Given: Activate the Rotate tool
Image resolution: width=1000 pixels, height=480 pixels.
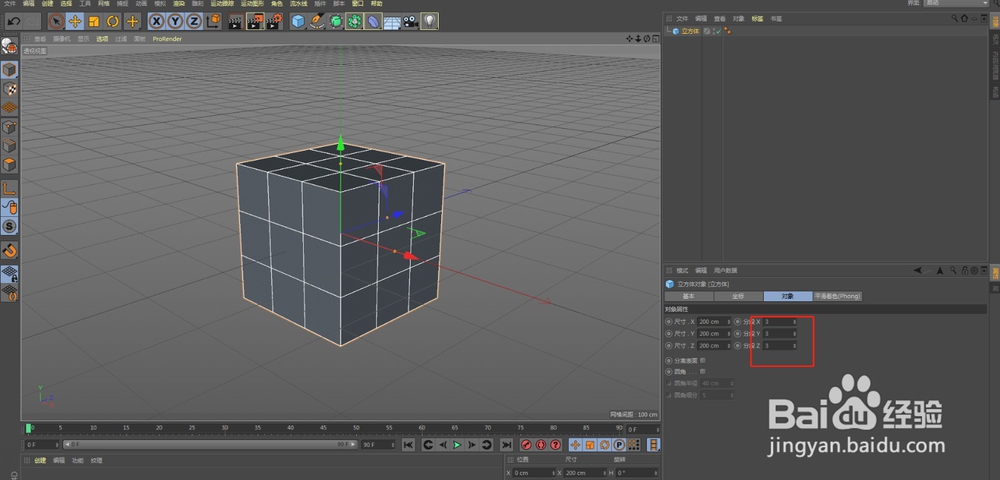Looking at the screenshot, I should click(x=112, y=20).
